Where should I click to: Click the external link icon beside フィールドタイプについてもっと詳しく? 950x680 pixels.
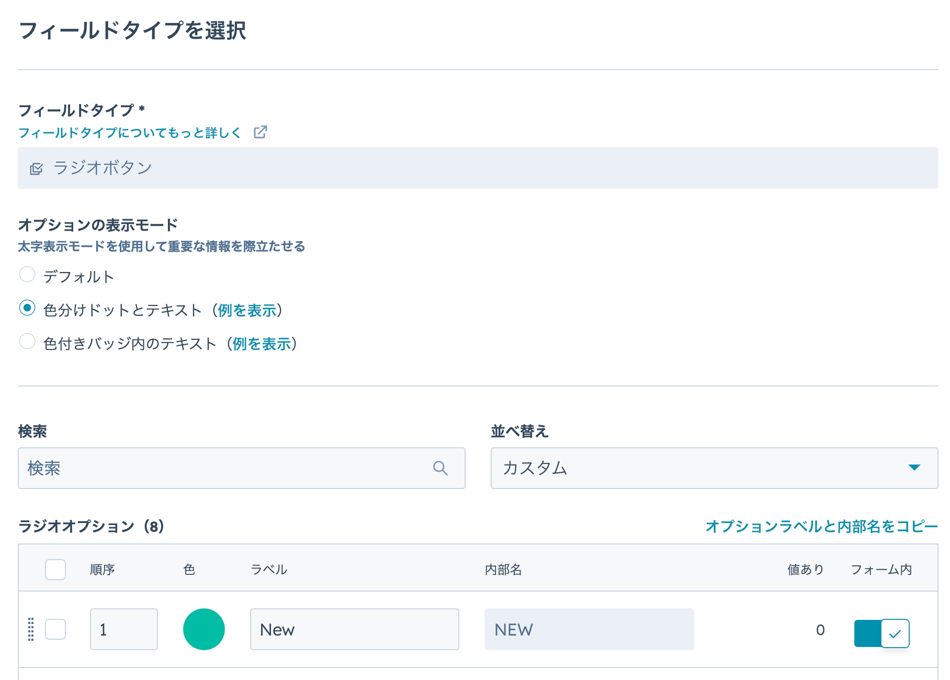(260, 132)
